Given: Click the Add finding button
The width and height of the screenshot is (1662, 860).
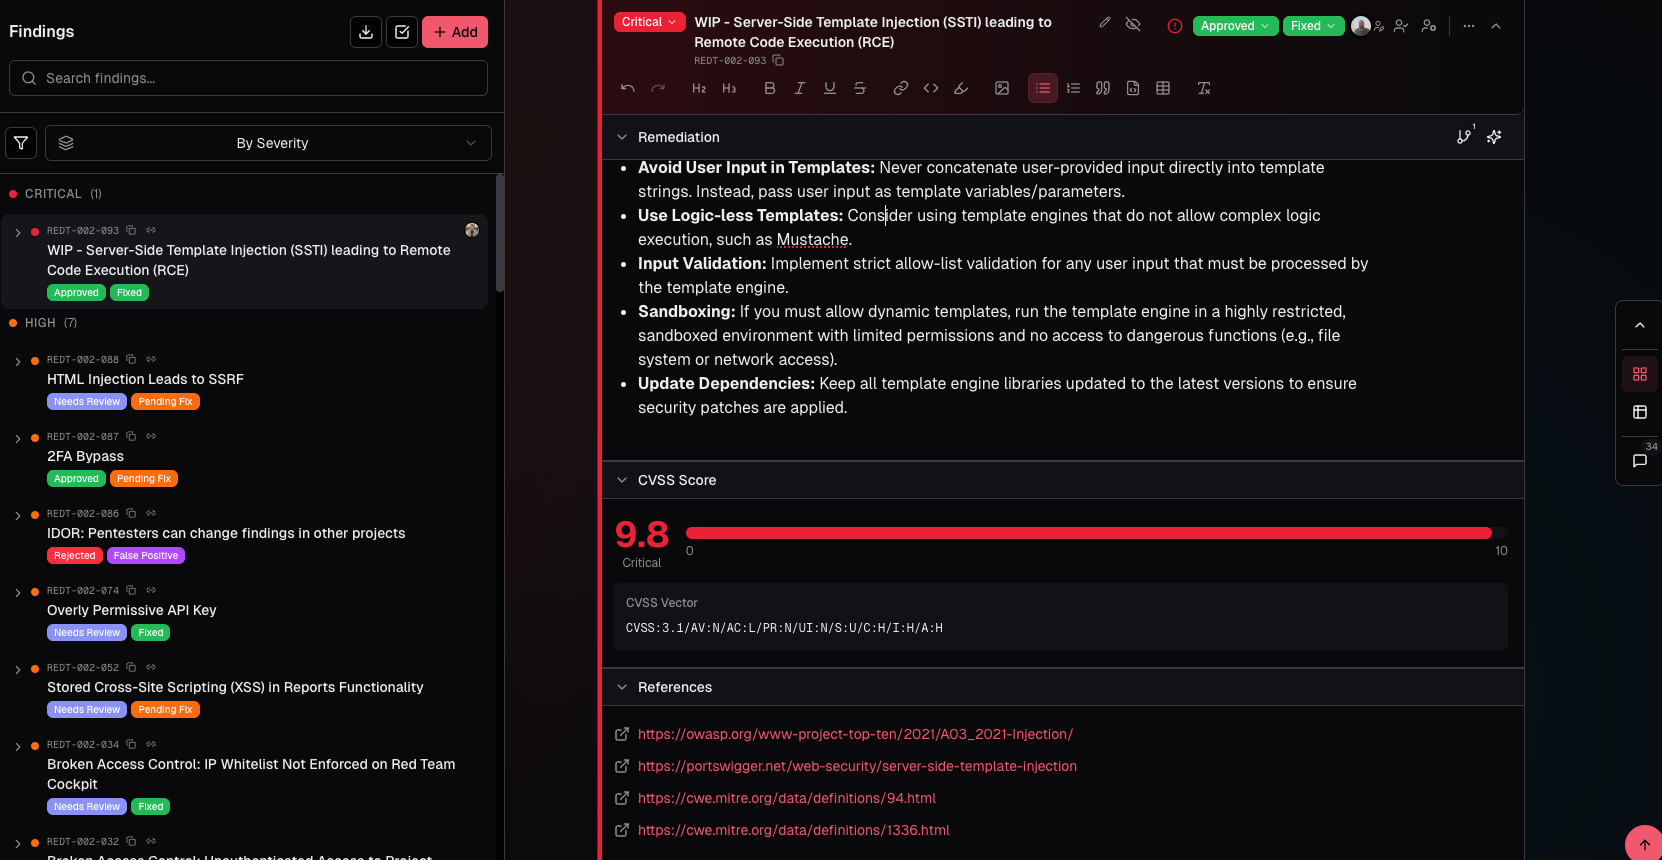Looking at the screenshot, I should (x=455, y=32).
